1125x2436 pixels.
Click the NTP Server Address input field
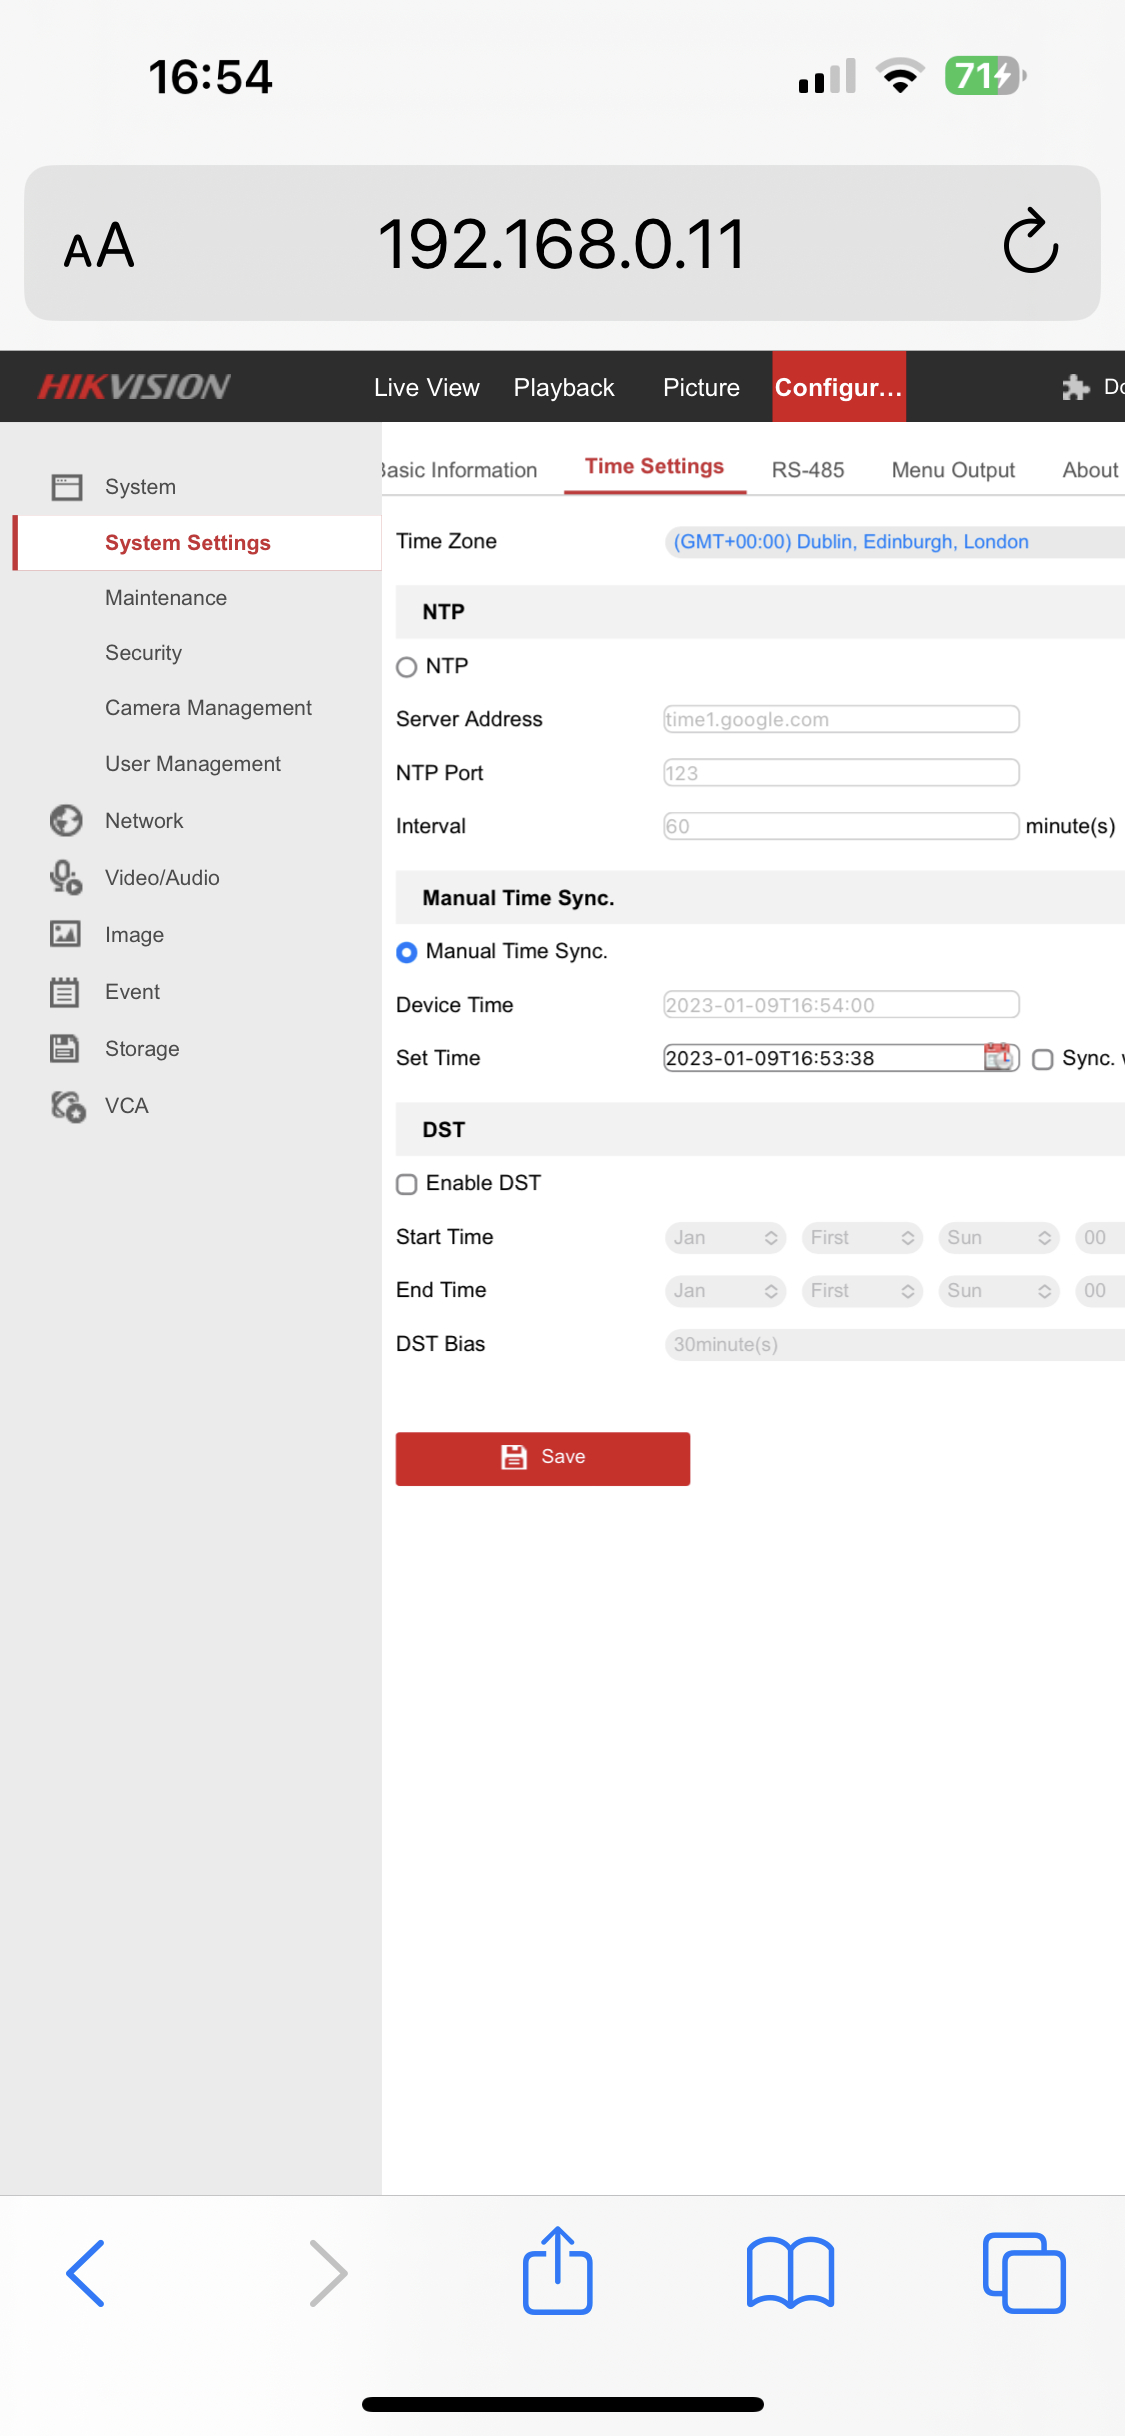tap(840, 719)
